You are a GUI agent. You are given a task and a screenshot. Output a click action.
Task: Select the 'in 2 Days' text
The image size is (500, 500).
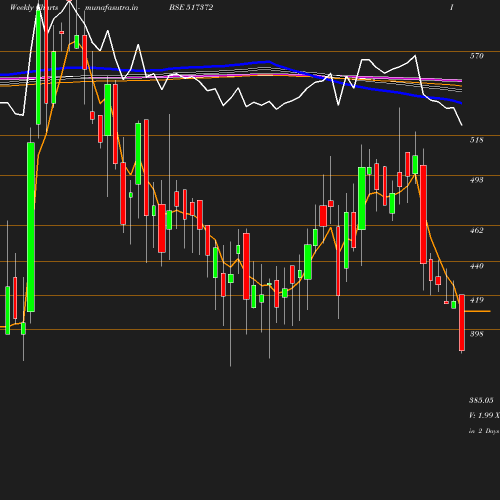click(x=484, y=431)
